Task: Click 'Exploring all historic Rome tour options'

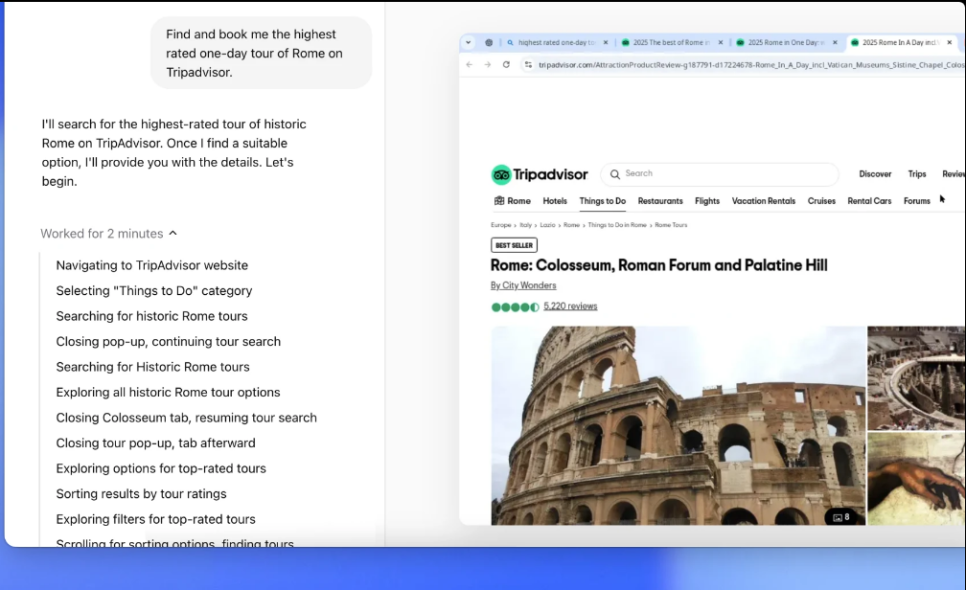Action: (168, 392)
